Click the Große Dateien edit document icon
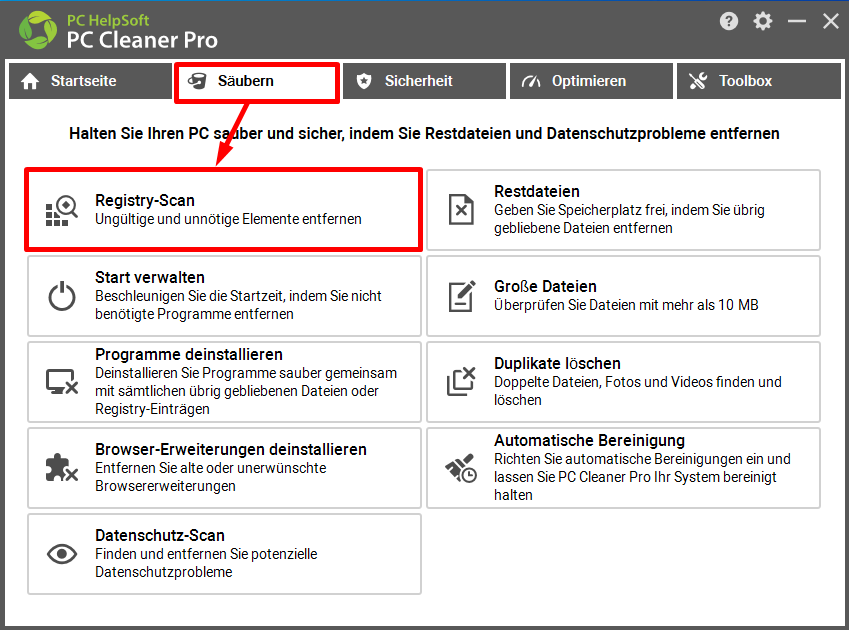 tap(462, 296)
